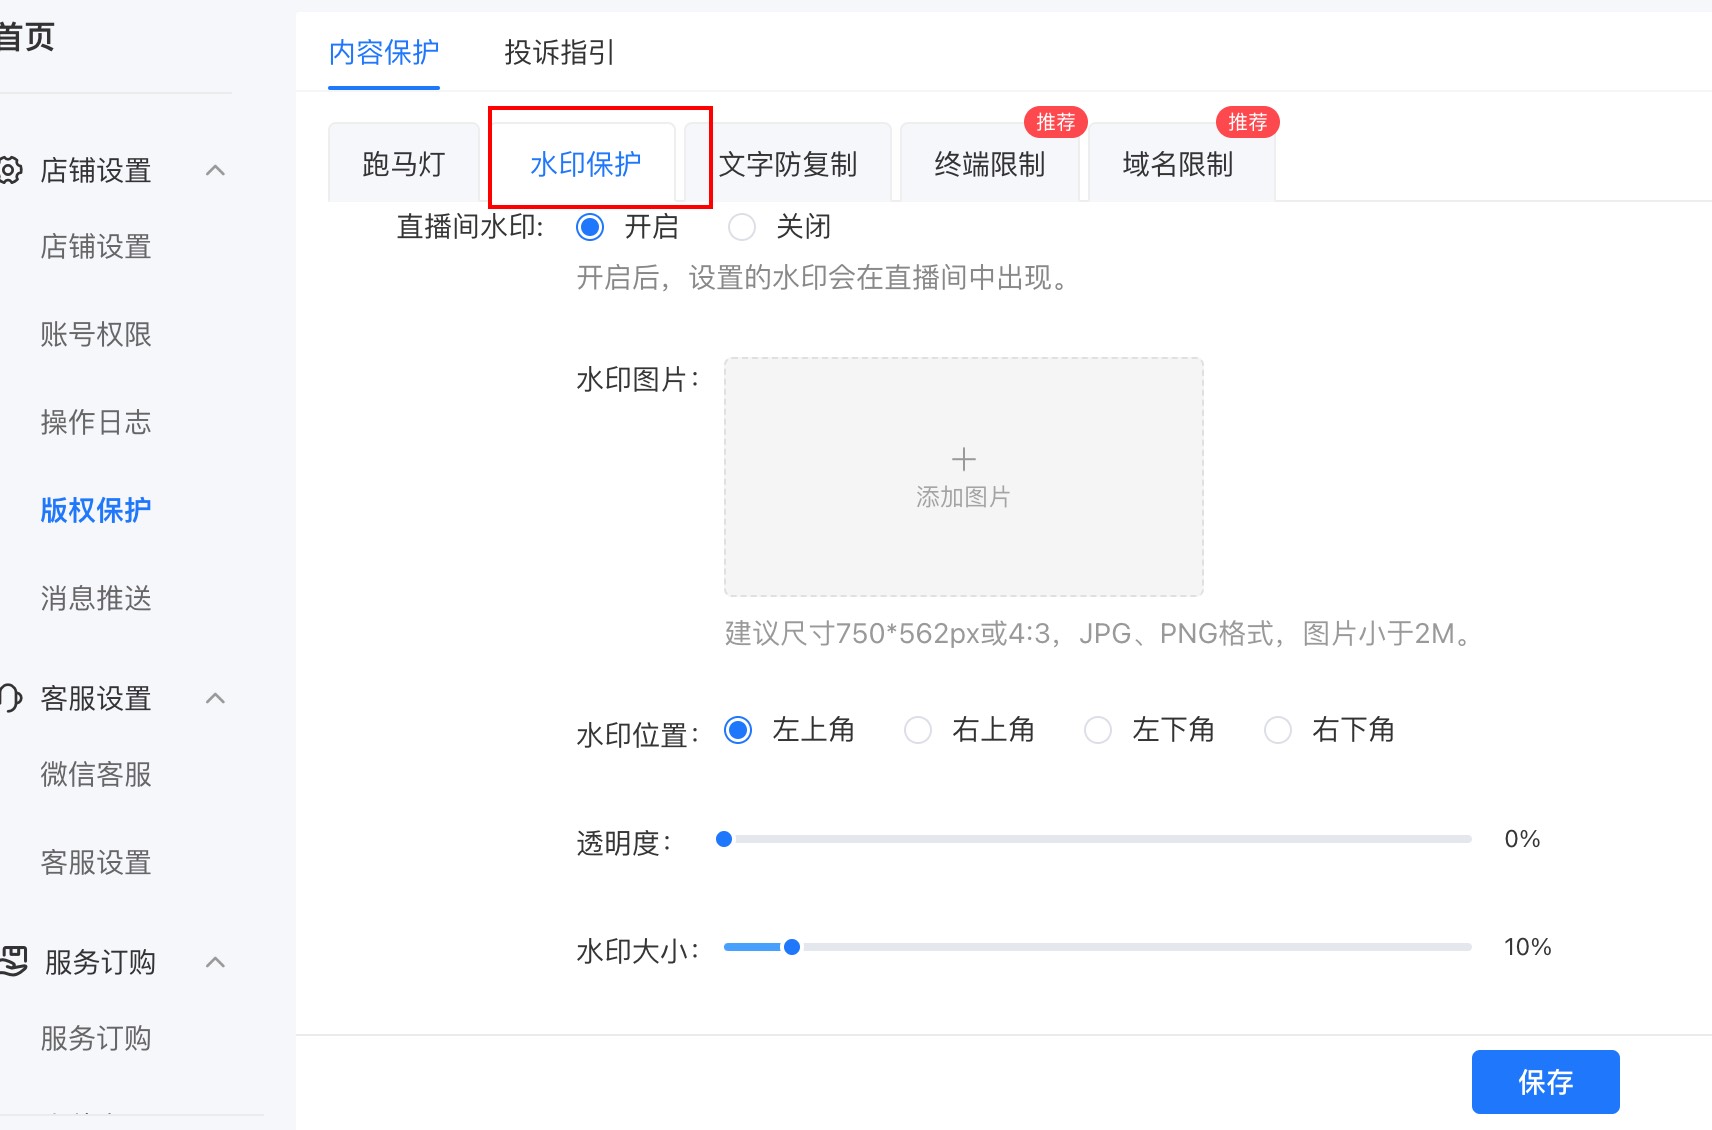
Task: Click 推荐 badge on 终端限制 tab
Action: click(1055, 122)
